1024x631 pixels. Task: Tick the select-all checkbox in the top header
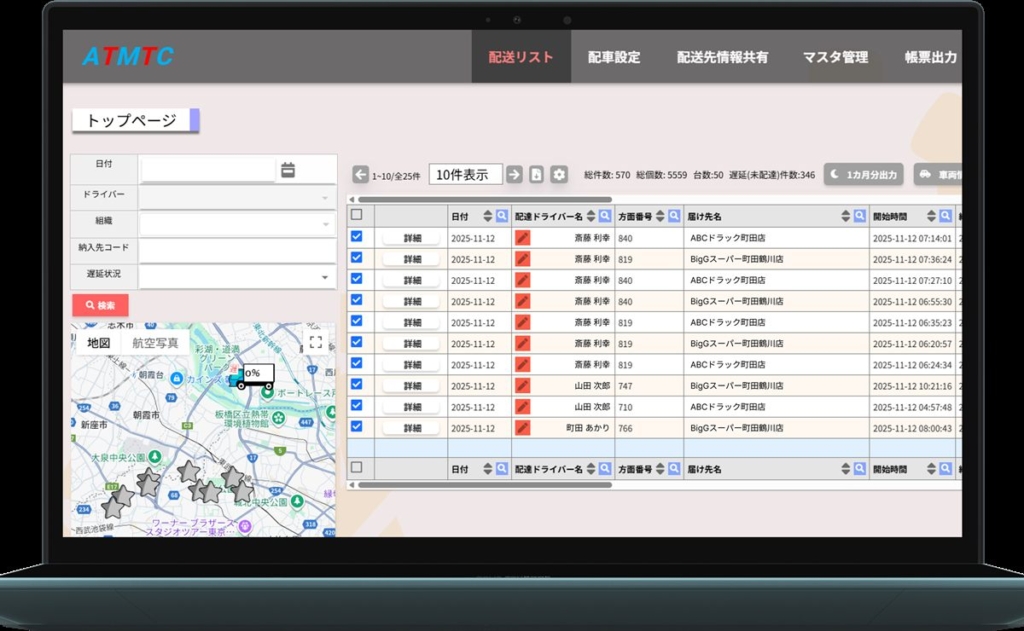[357, 214]
